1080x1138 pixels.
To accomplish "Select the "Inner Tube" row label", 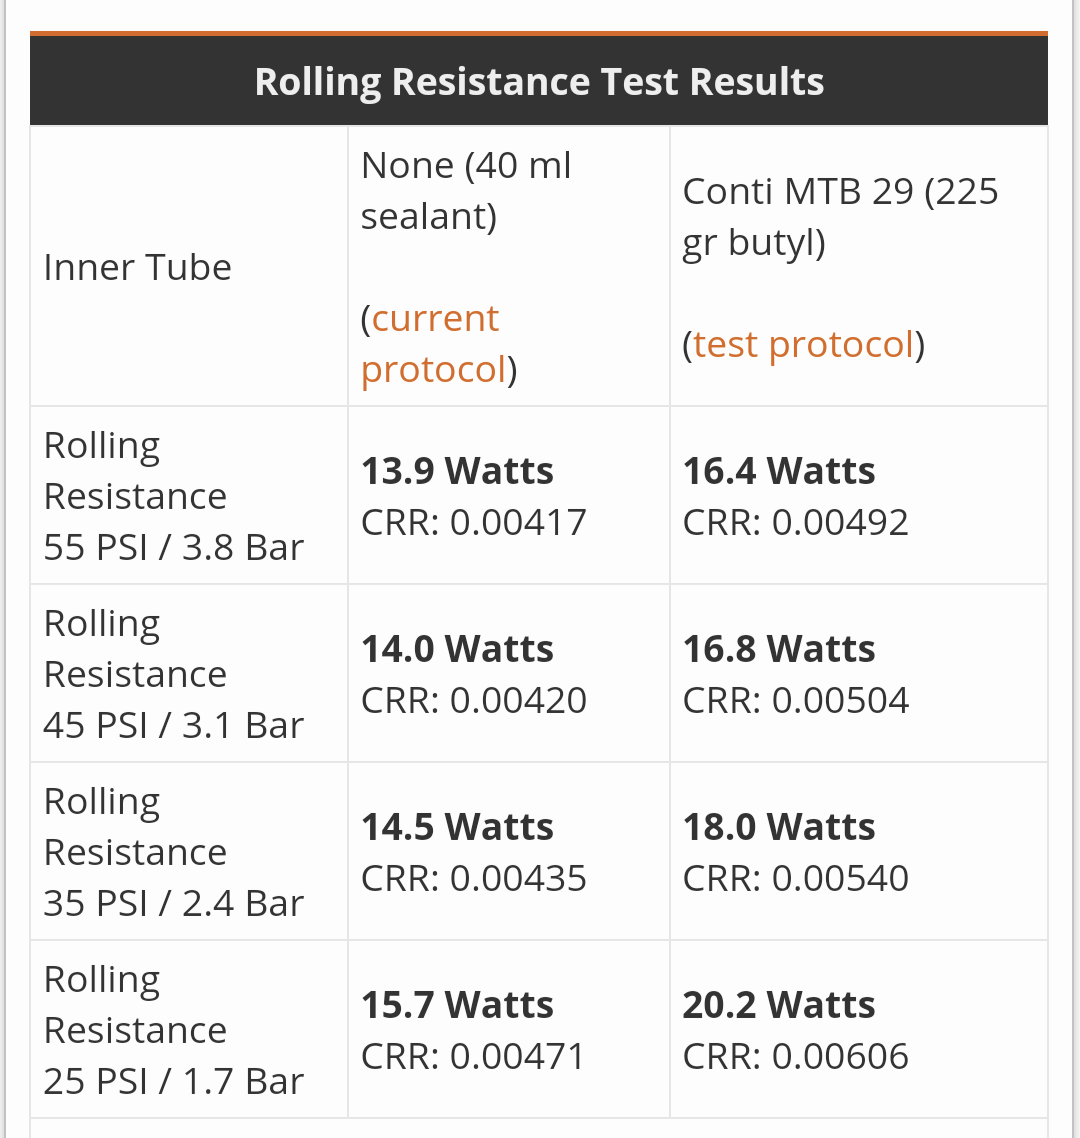I will click(x=138, y=267).
